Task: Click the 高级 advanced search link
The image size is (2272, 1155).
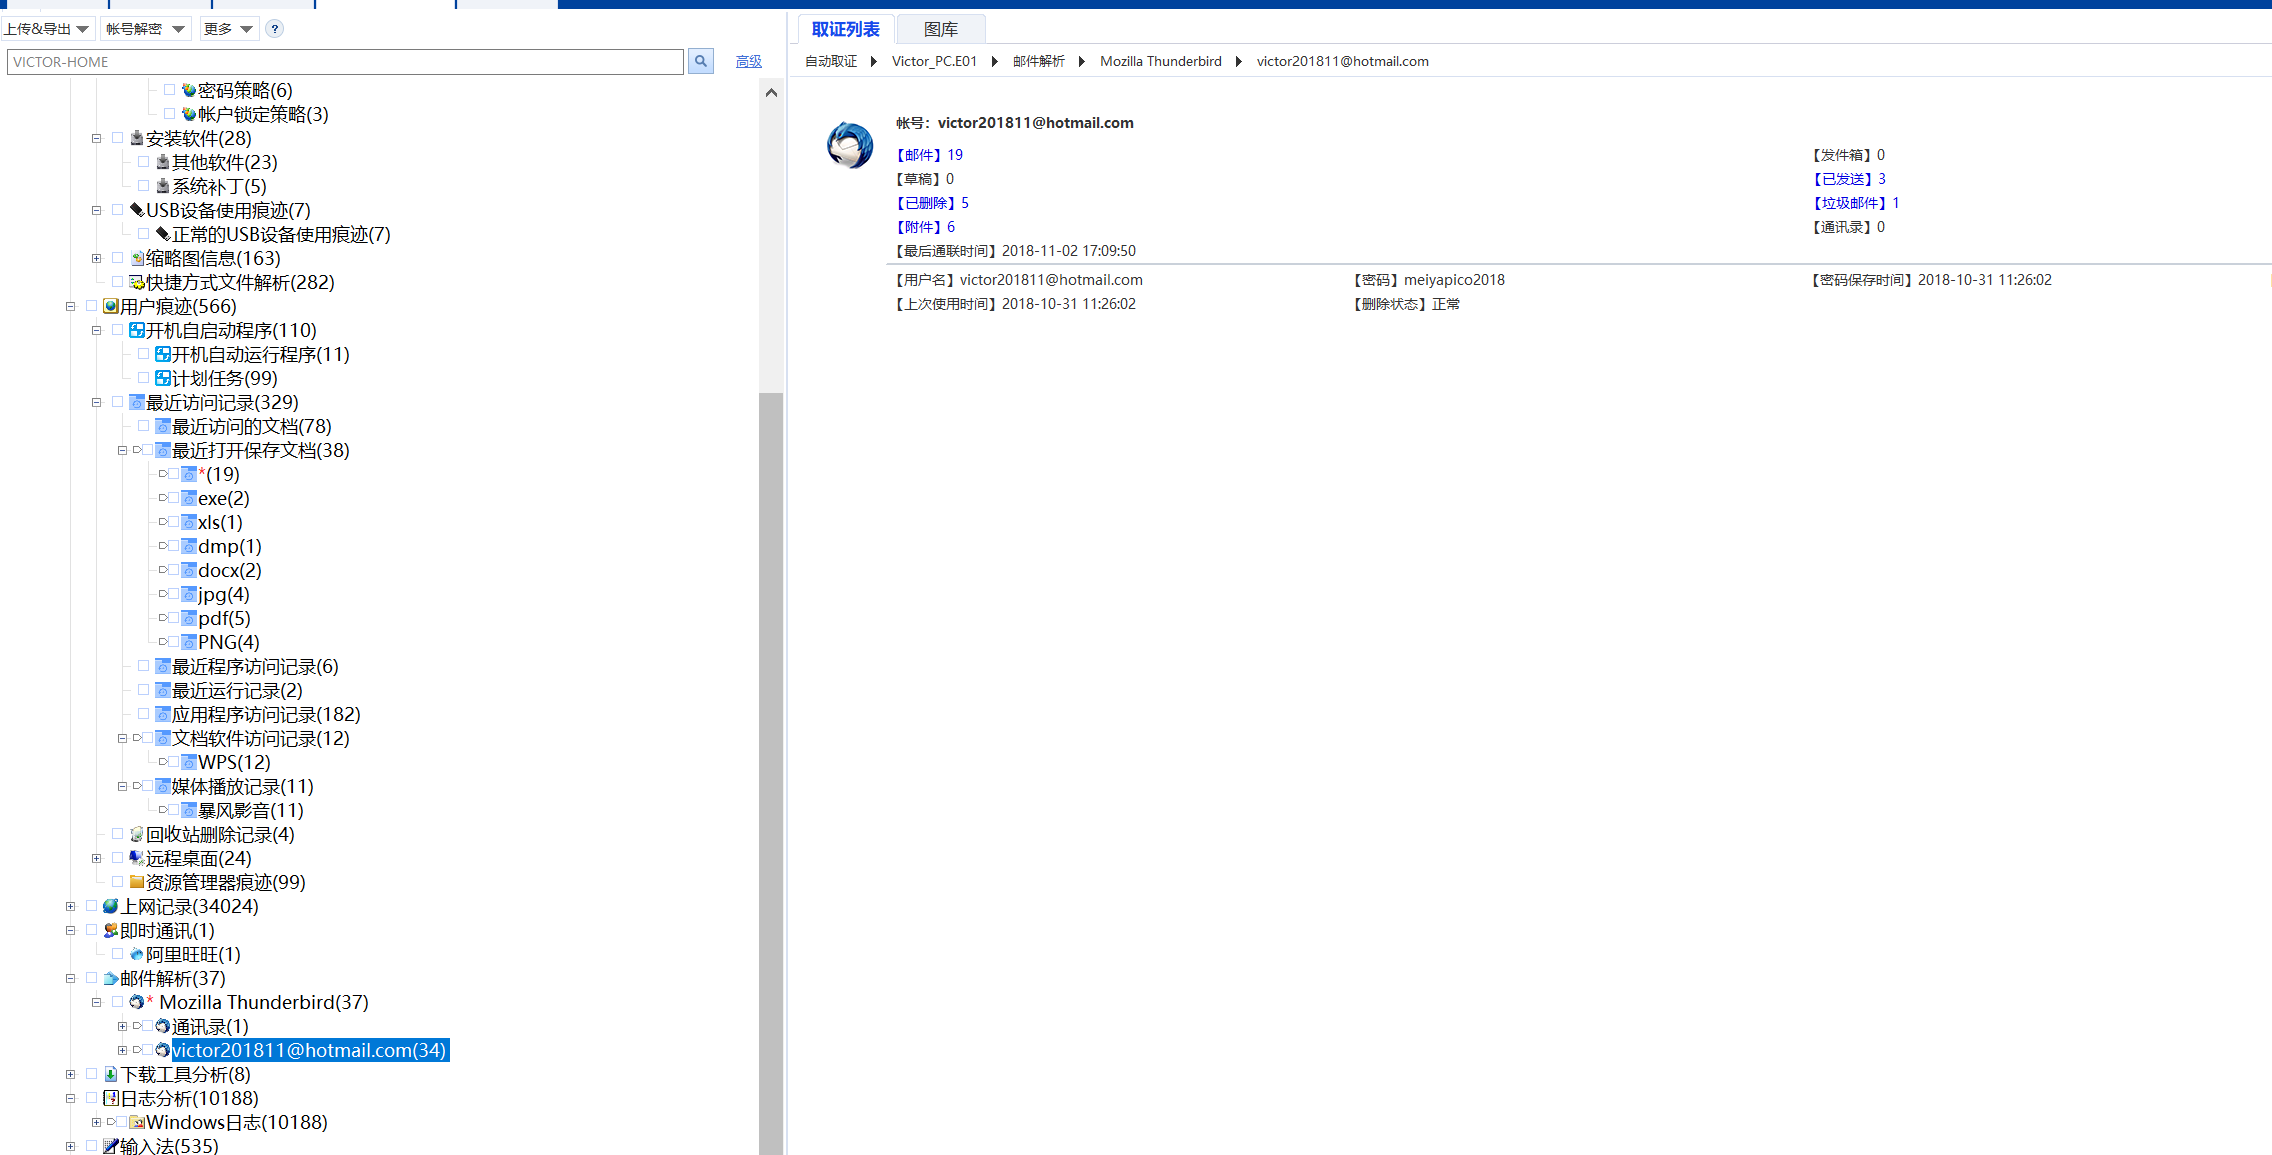Action: coord(748,61)
